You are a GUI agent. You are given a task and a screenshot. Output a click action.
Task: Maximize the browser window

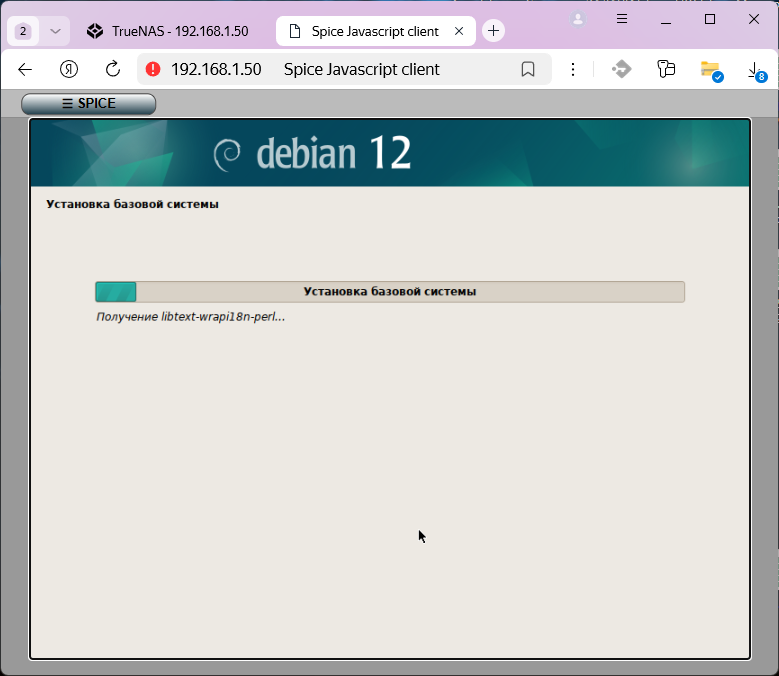tap(710, 19)
